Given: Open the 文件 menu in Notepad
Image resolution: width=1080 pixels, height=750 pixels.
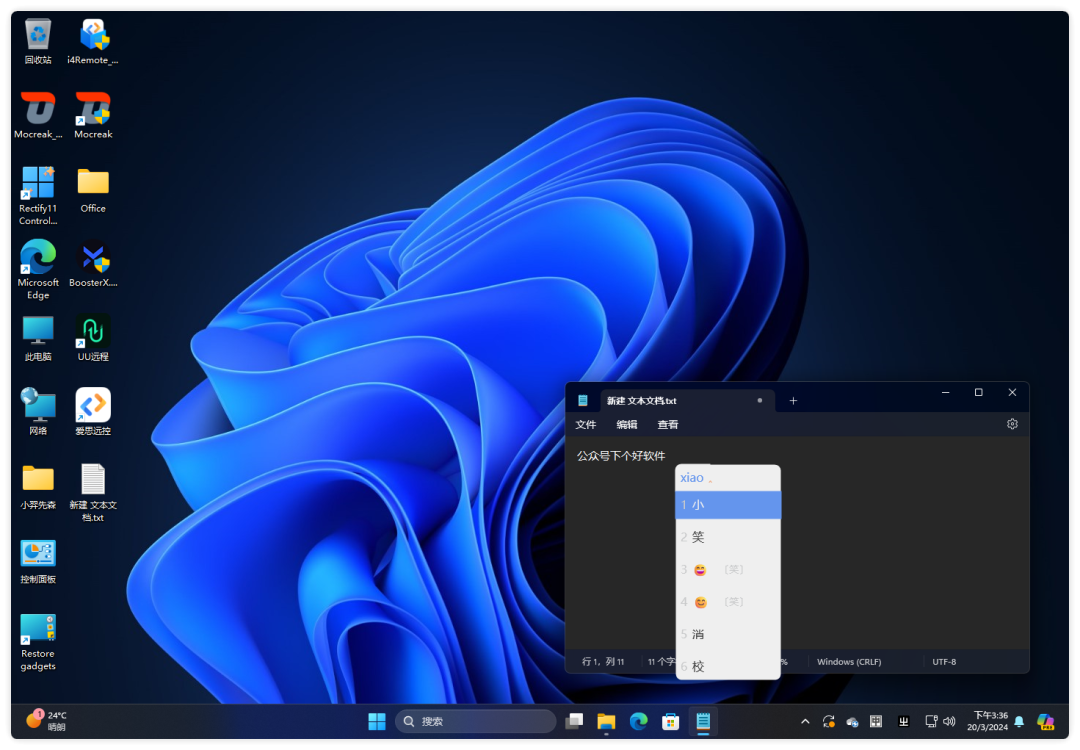Looking at the screenshot, I should coord(586,425).
